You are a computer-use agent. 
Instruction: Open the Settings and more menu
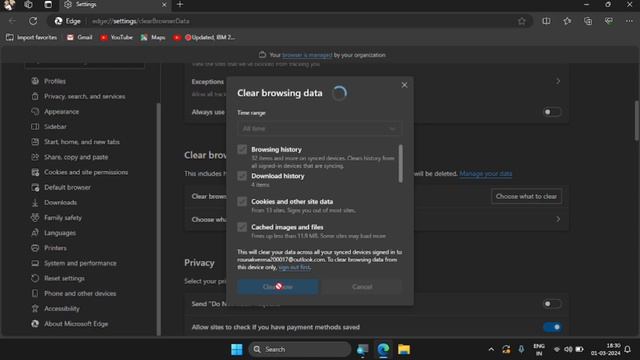629,21
